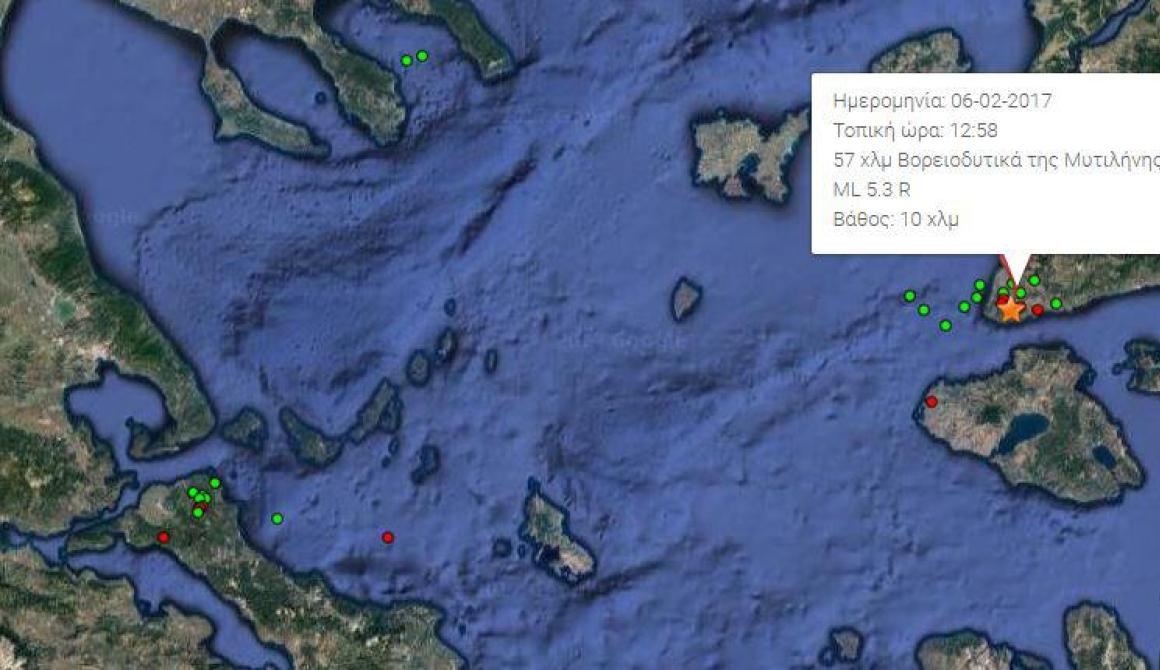Click the orange star epicenter marker
The height and width of the screenshot is (670, 1160).
(x=1011, y=308)
